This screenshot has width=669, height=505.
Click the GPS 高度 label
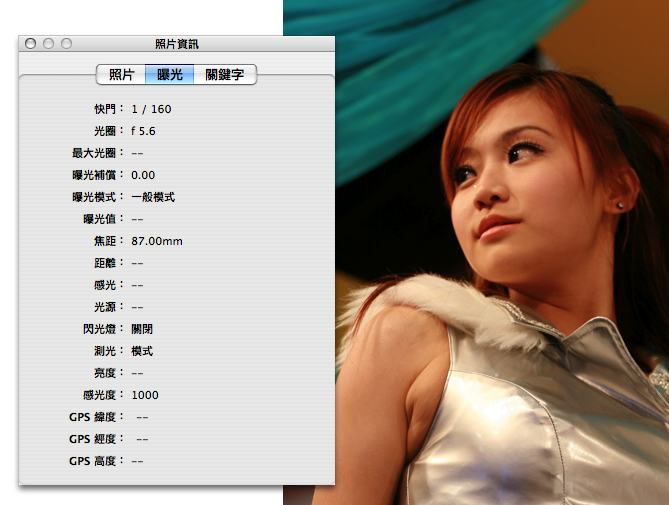pos(96,461)
